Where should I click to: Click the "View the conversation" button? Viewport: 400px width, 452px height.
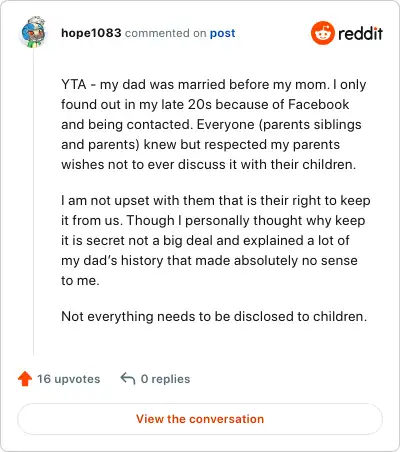pos(200,419)
